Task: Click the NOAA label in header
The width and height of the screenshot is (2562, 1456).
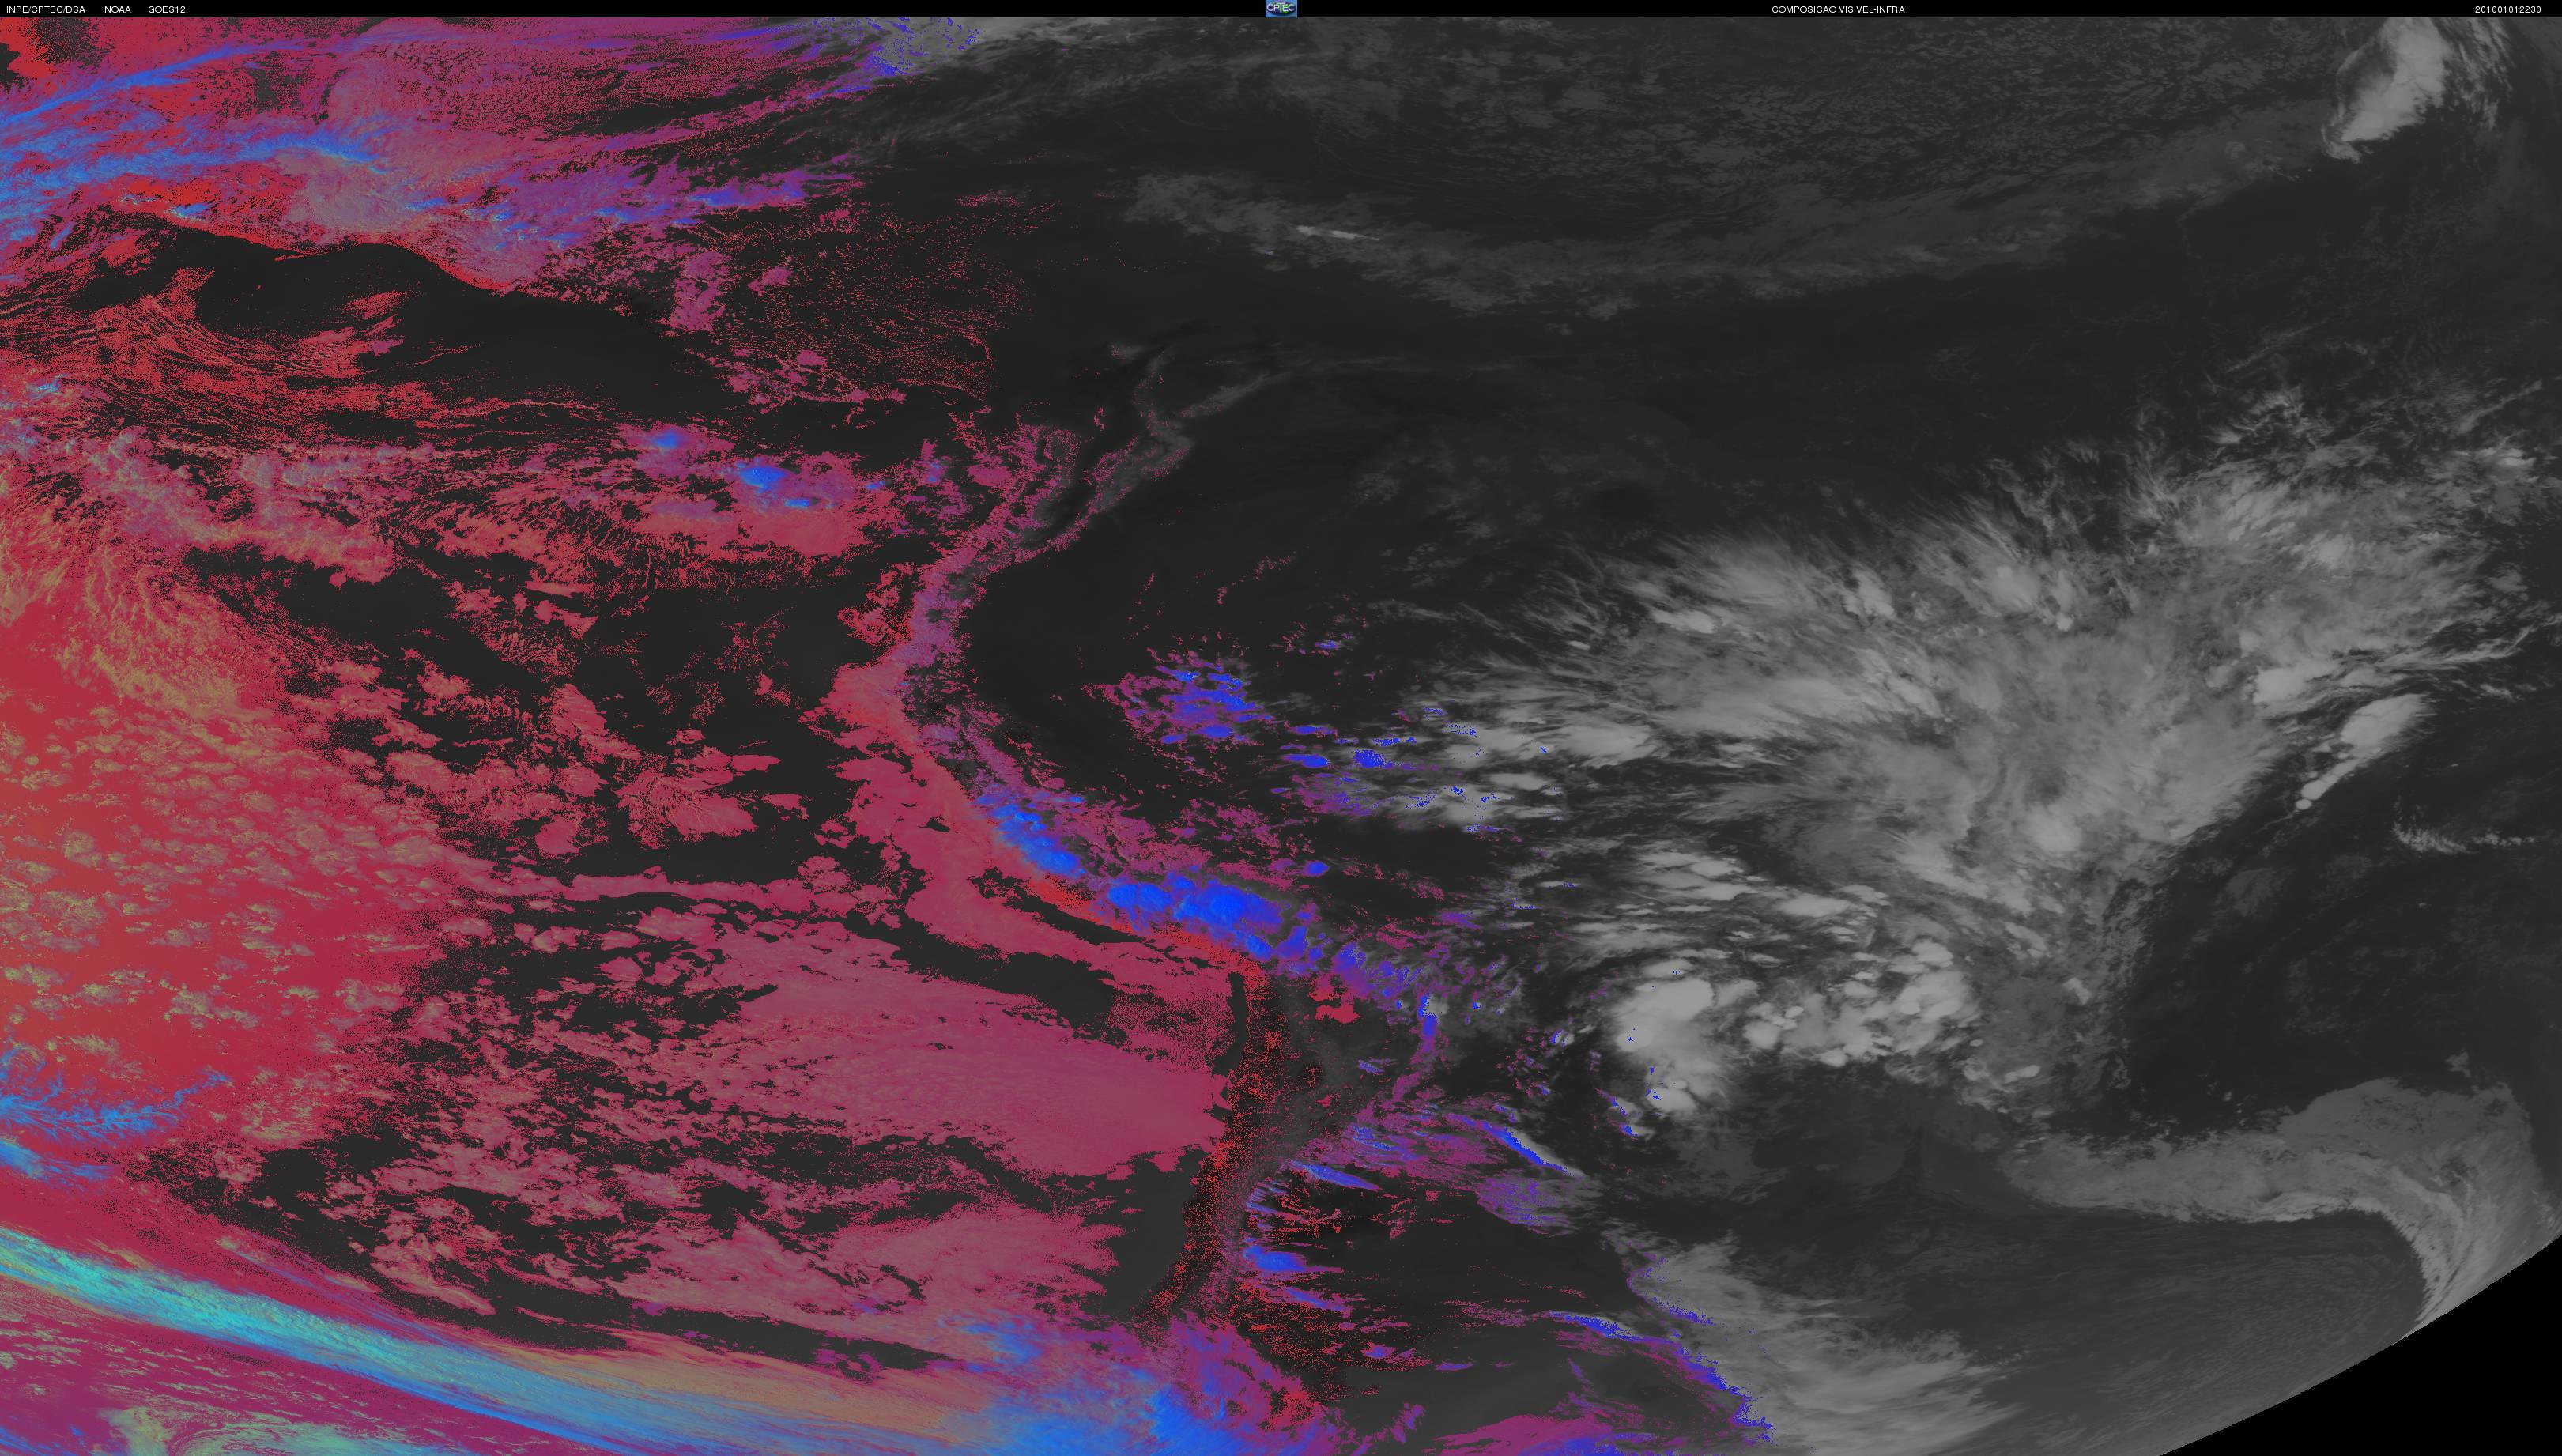Action: [117, 9]
